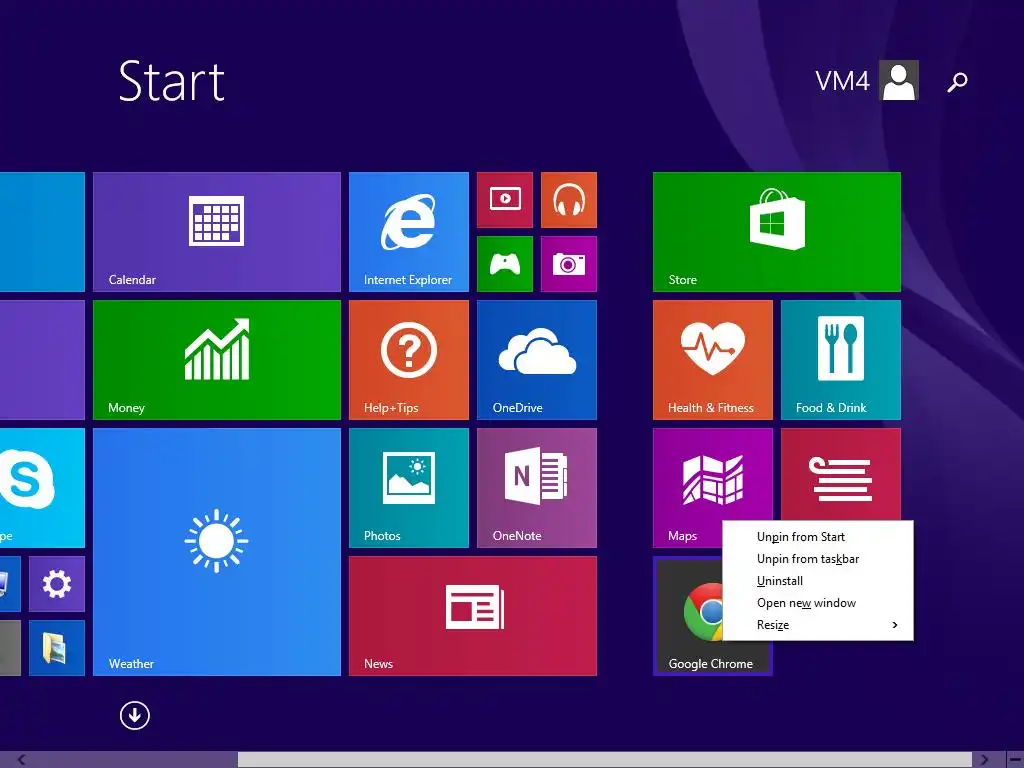The image size is (1024, 768).
Task: Open the Xbox Games controller tile
Action: (x=505, y=264)
